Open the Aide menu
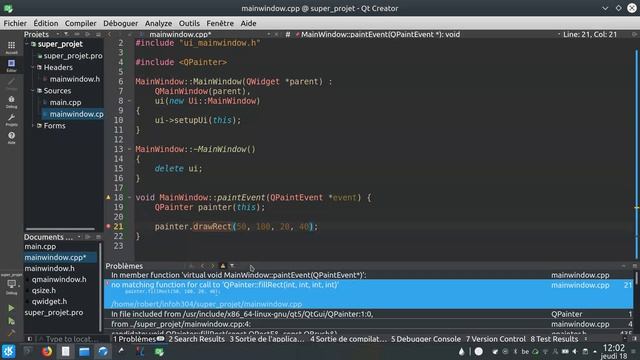The height and width of the screenshot is (360, 640). coord(248,23)
